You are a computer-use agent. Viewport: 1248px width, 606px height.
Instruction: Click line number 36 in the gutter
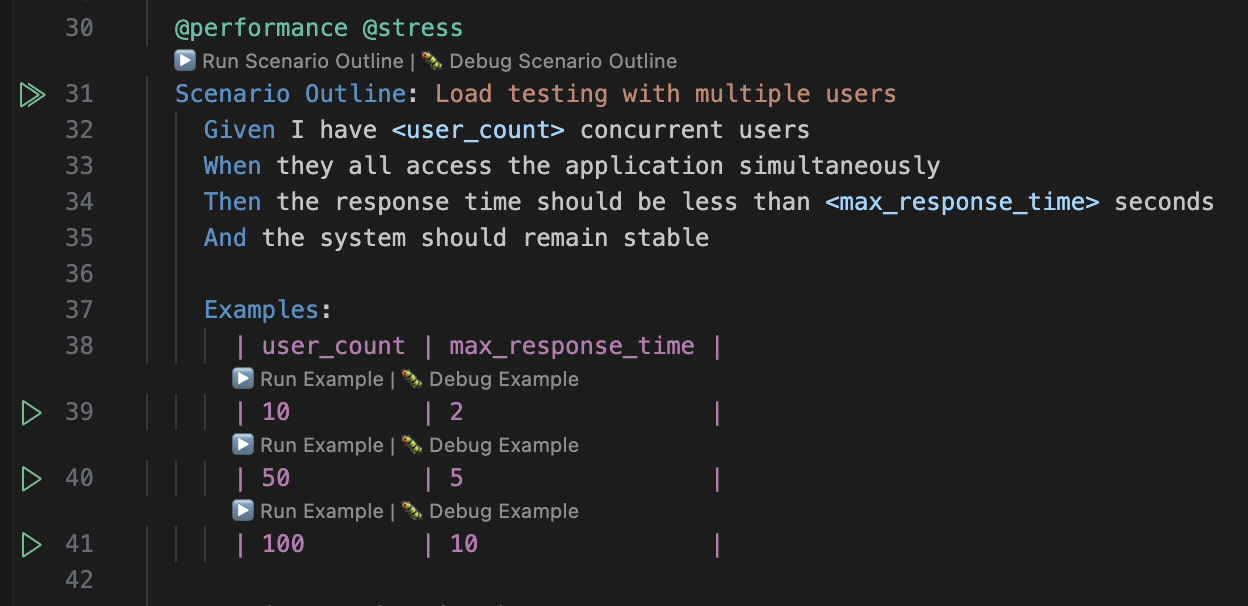(79, 274)
